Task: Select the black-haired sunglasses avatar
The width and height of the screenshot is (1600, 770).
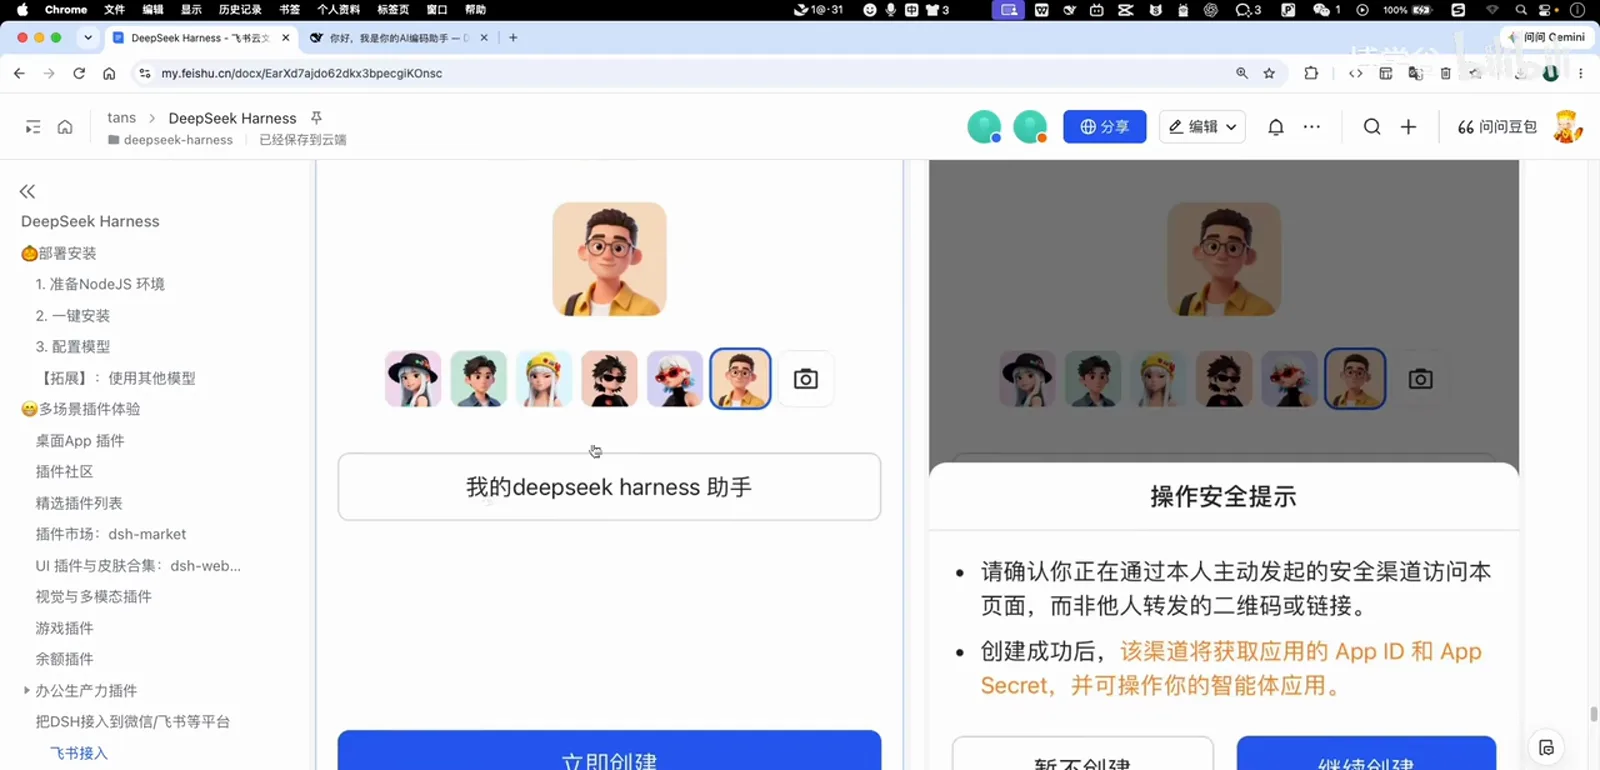Action: 609,379
